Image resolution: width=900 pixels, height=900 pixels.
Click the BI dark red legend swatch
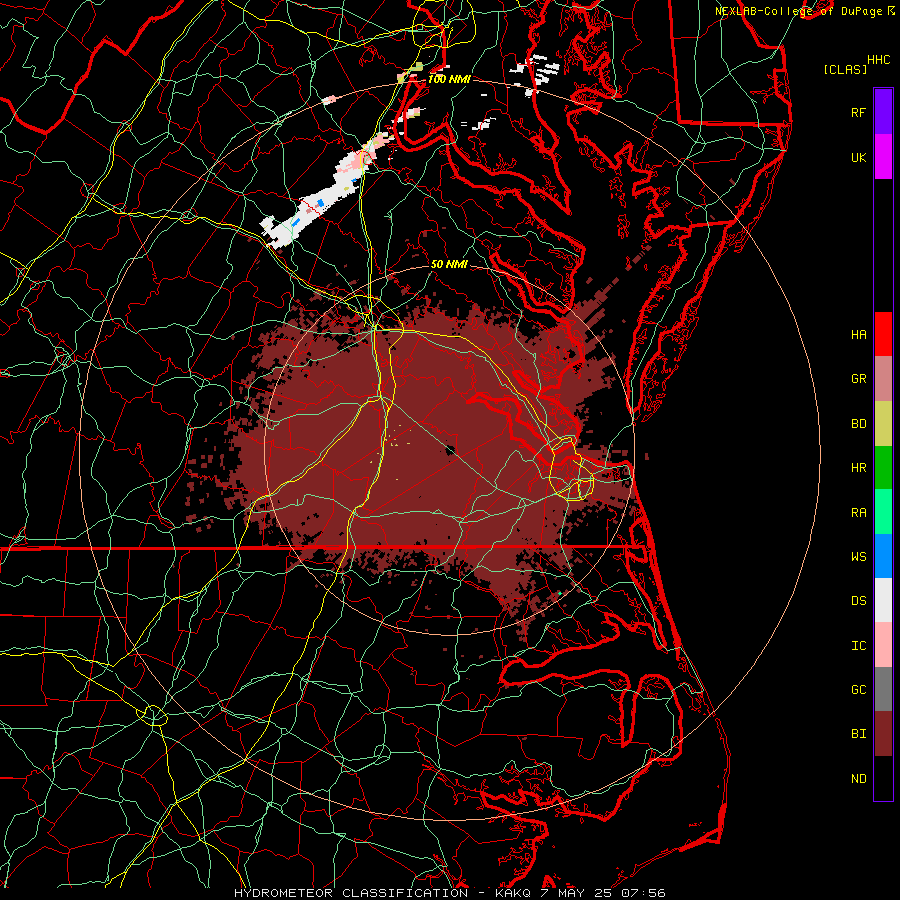click(x=883, y=734)
